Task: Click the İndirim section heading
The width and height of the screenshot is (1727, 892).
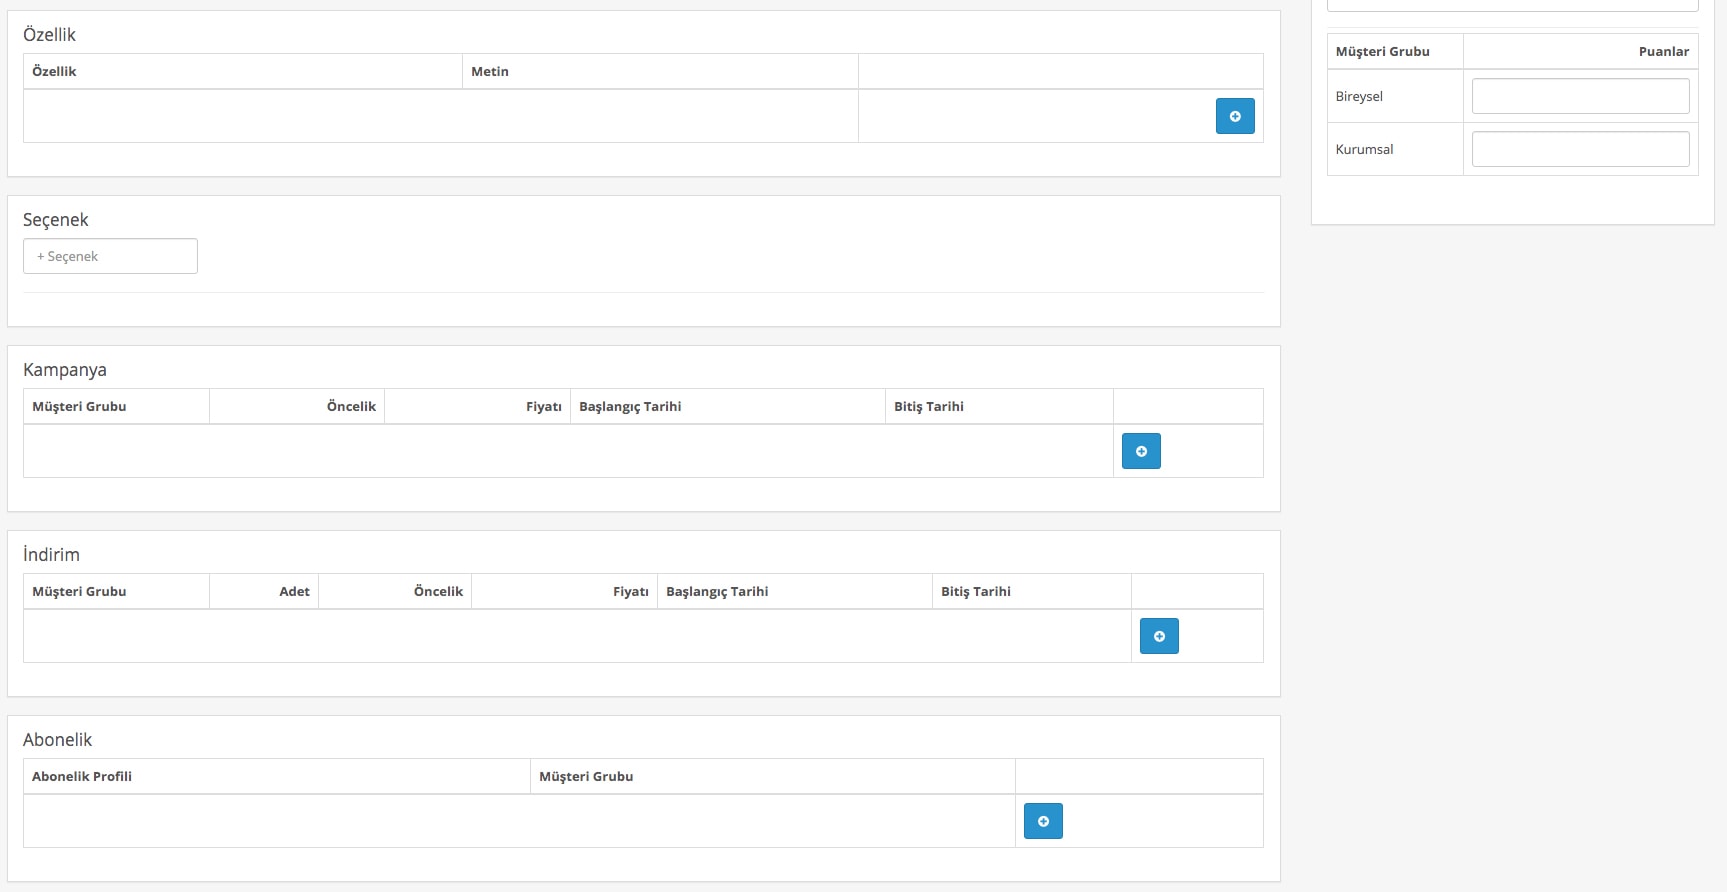Action: pyautogui.click(x=51, y=555)
